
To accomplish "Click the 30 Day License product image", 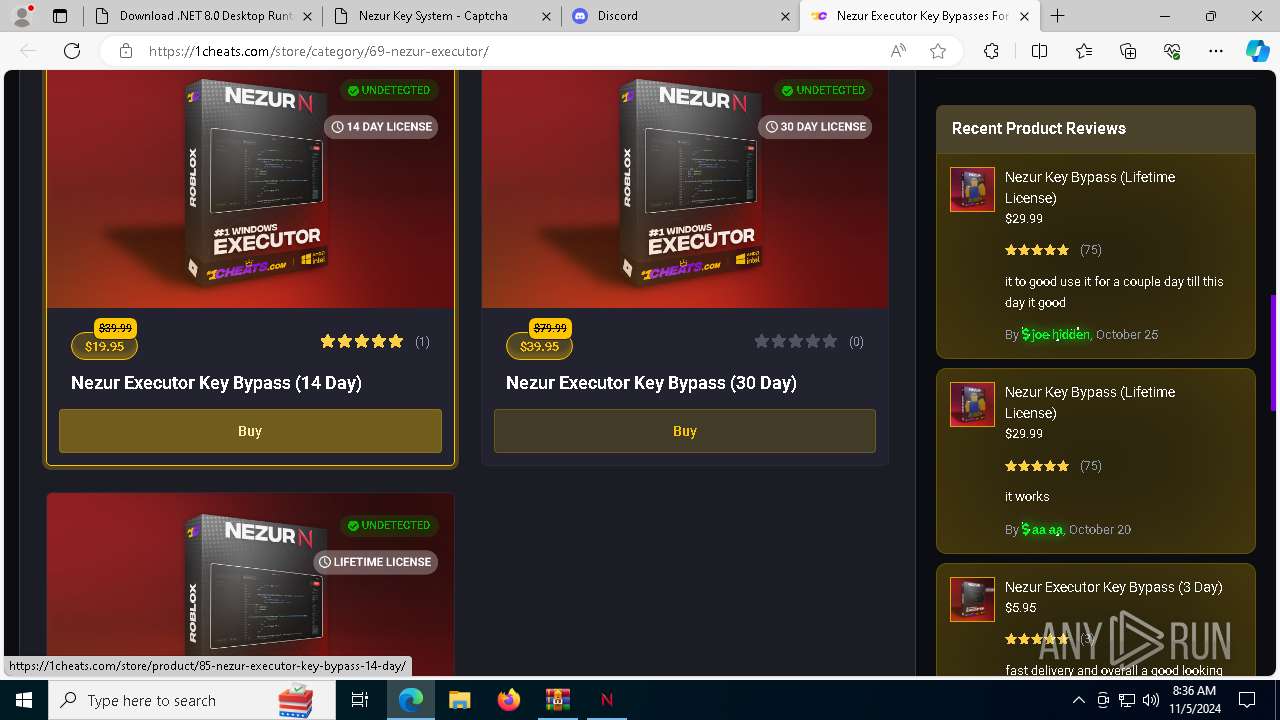I will click(685, 189).
